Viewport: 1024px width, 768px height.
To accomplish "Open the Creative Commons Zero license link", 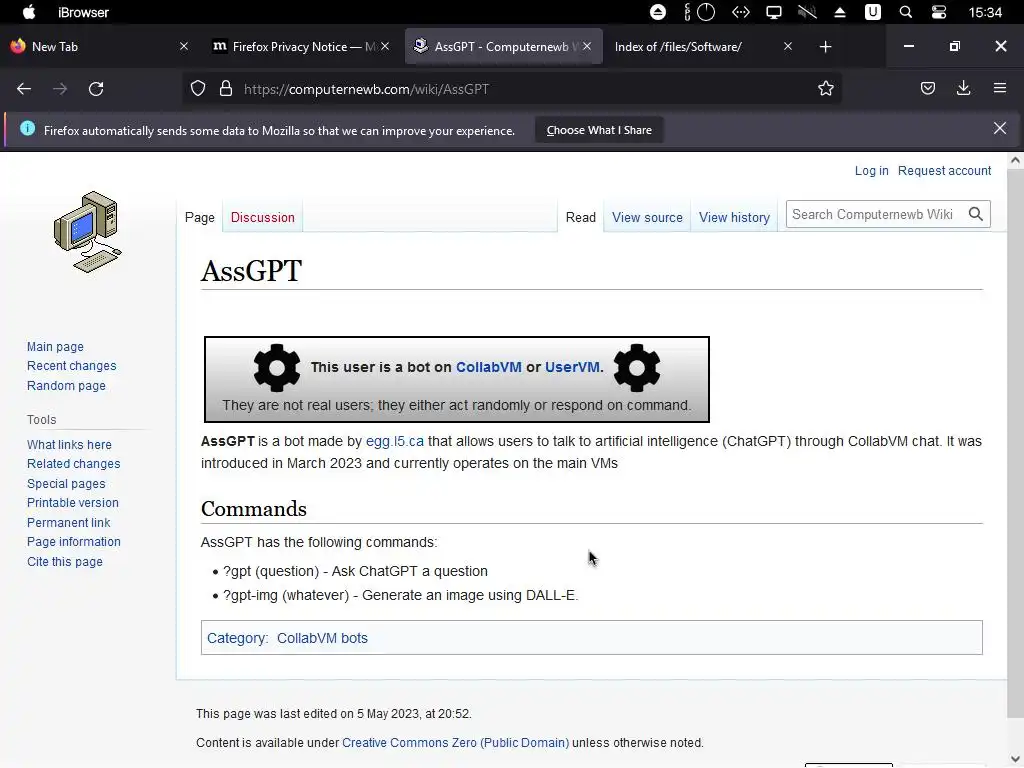I will [x=455, y=743].
